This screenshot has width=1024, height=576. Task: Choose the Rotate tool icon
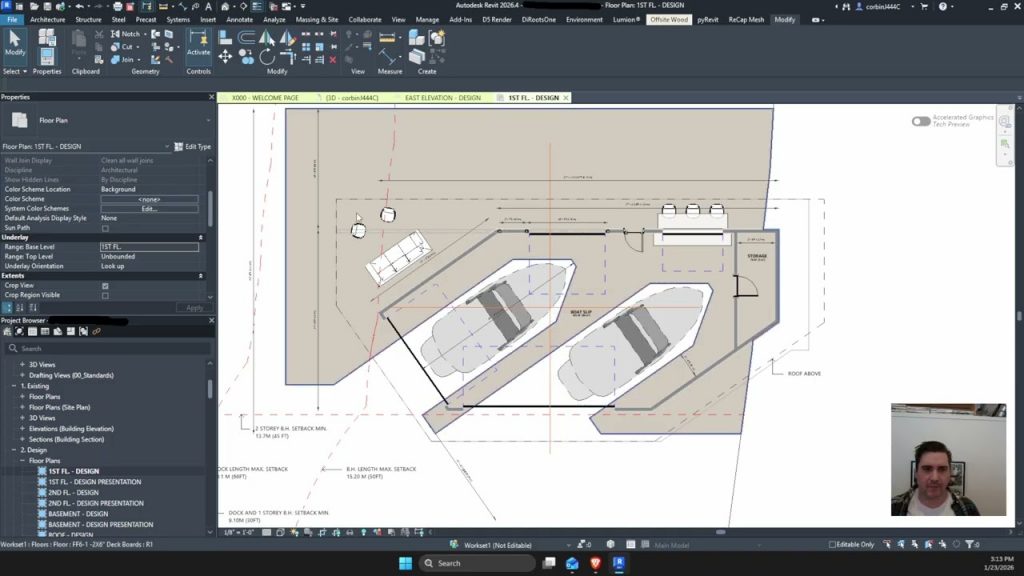(267, 57)
